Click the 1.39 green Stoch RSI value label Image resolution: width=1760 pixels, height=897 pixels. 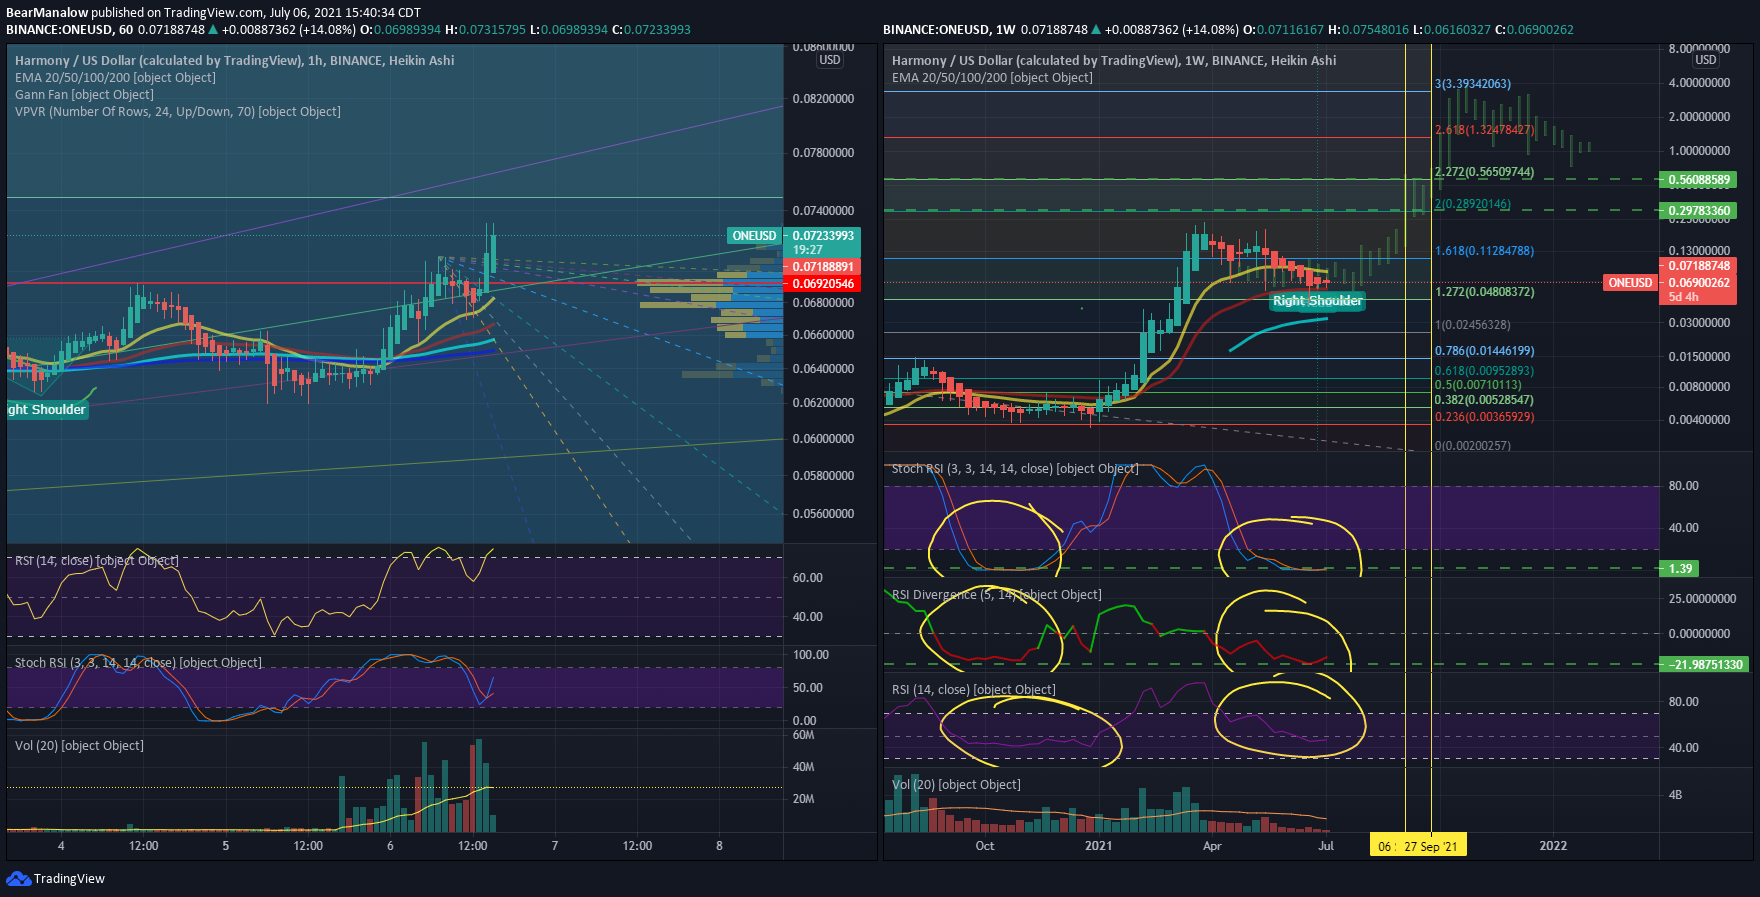coord(1681,569)
